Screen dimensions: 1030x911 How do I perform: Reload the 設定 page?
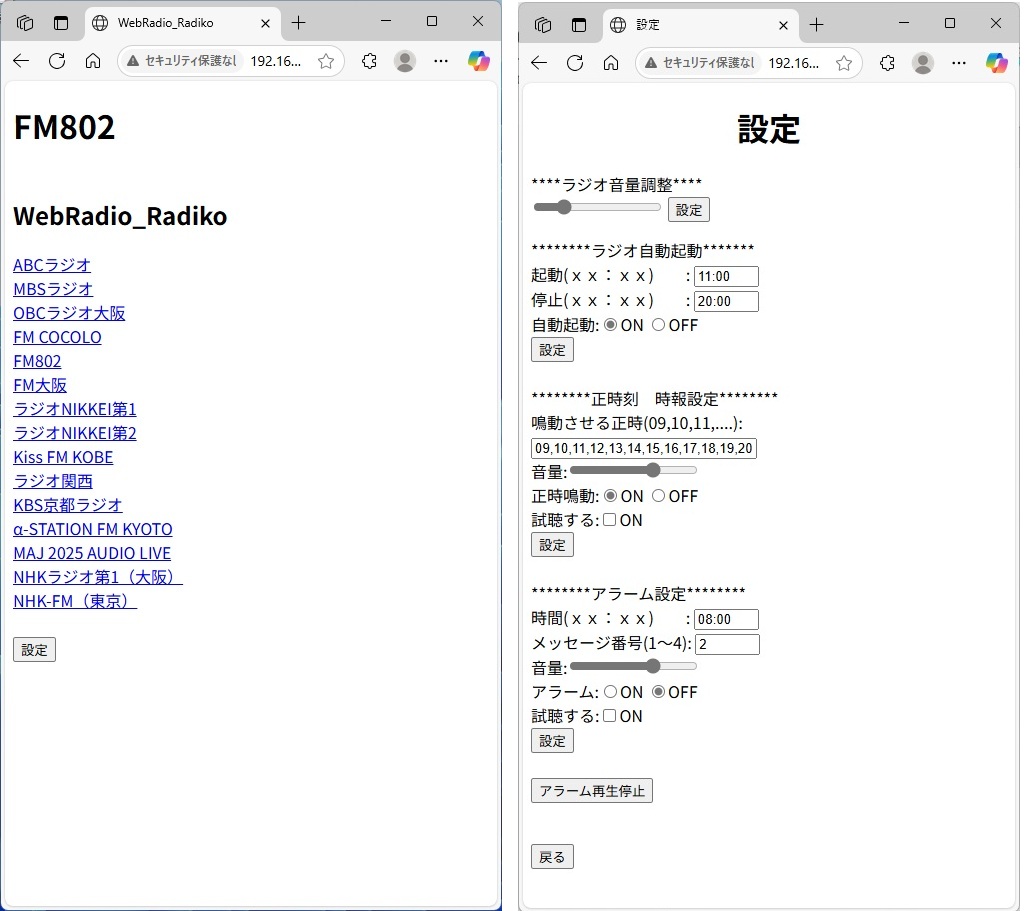(x=575, y=63)
